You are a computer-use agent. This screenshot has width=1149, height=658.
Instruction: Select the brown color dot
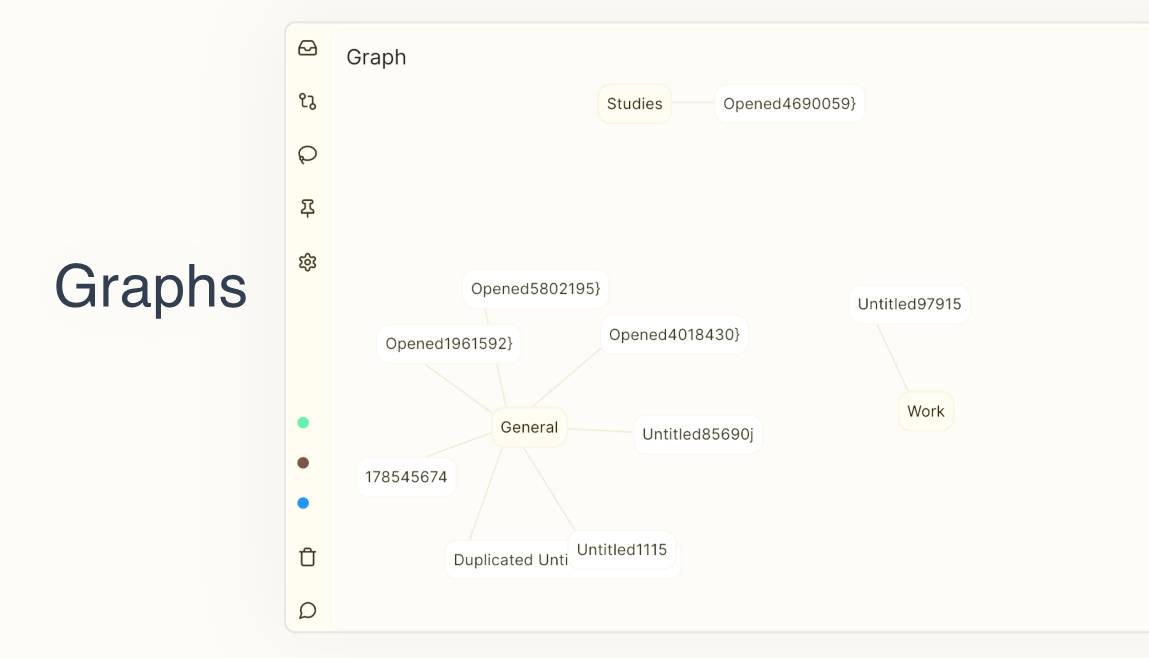[x=303, y=463]
